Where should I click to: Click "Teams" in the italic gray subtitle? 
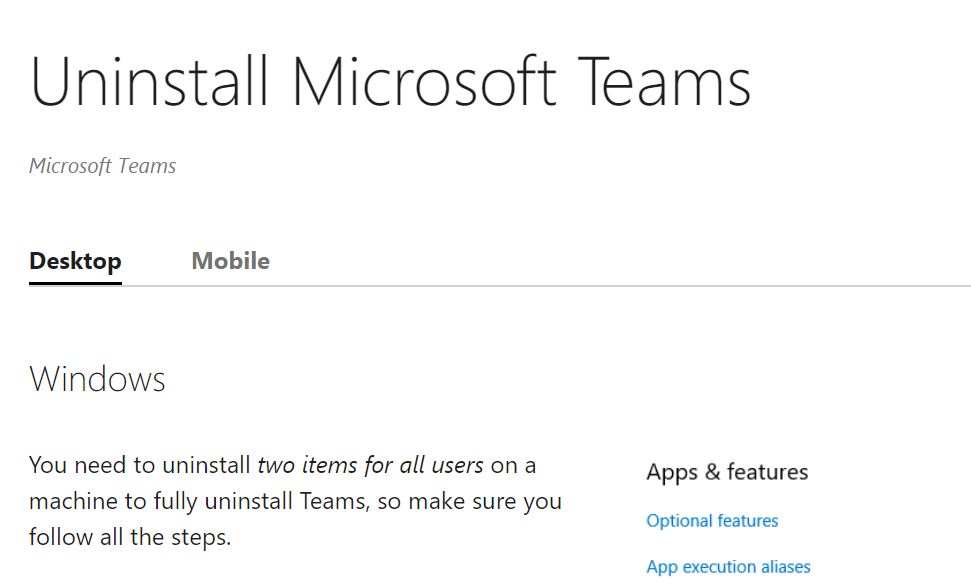click(x=146, y=166)
